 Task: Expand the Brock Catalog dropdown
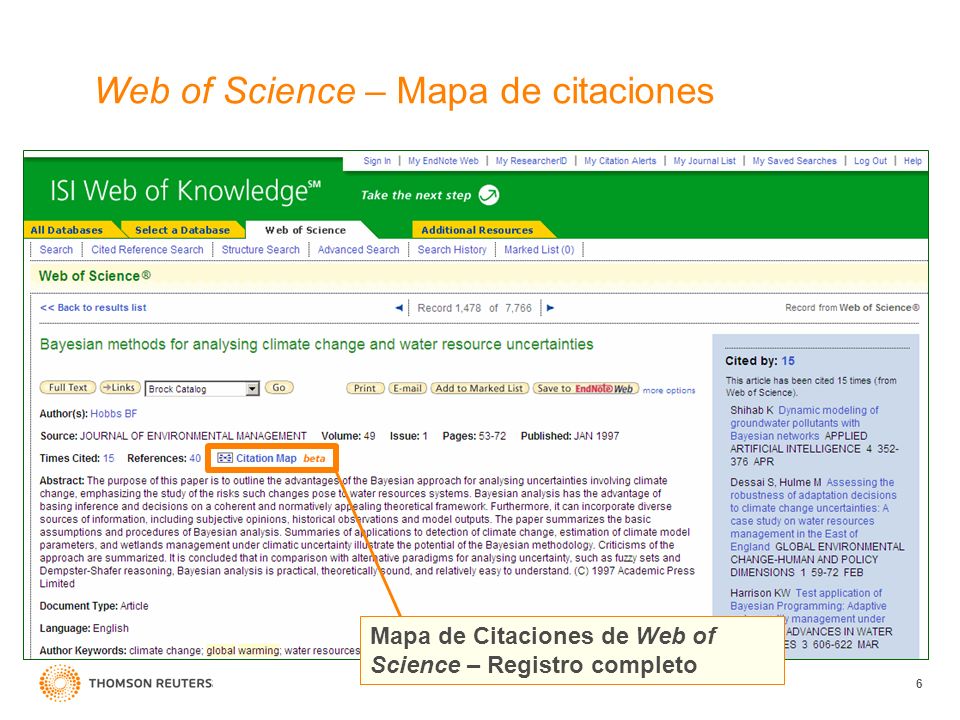[252, 389]
